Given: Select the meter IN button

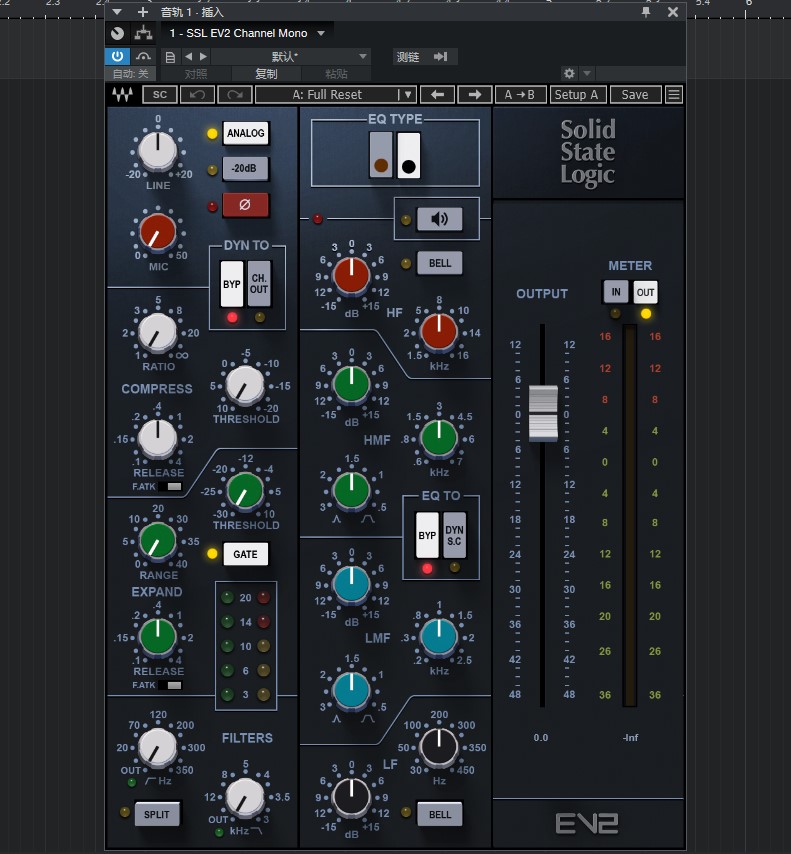Looking at the screenshot, I should pos(616,292).
